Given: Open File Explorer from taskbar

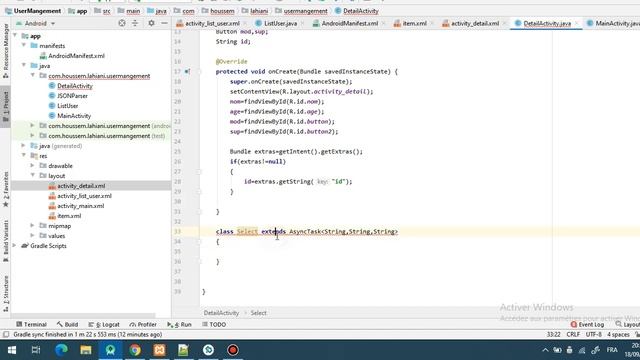Looking at the screenshot, I should click(x=86, y=350).
